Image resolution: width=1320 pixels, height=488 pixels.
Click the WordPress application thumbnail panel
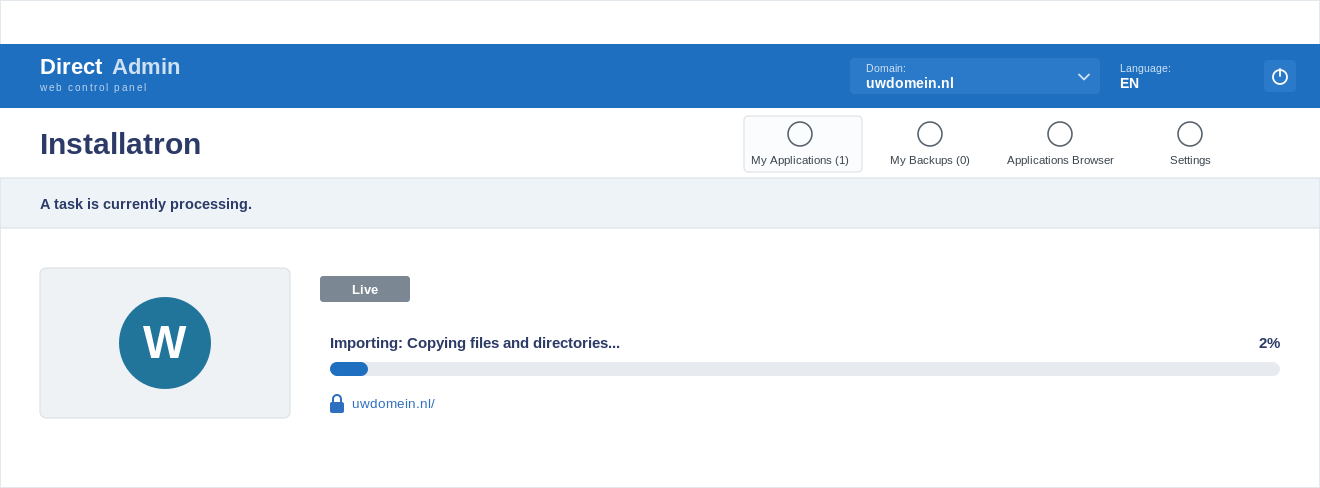(x=165, y=343)
